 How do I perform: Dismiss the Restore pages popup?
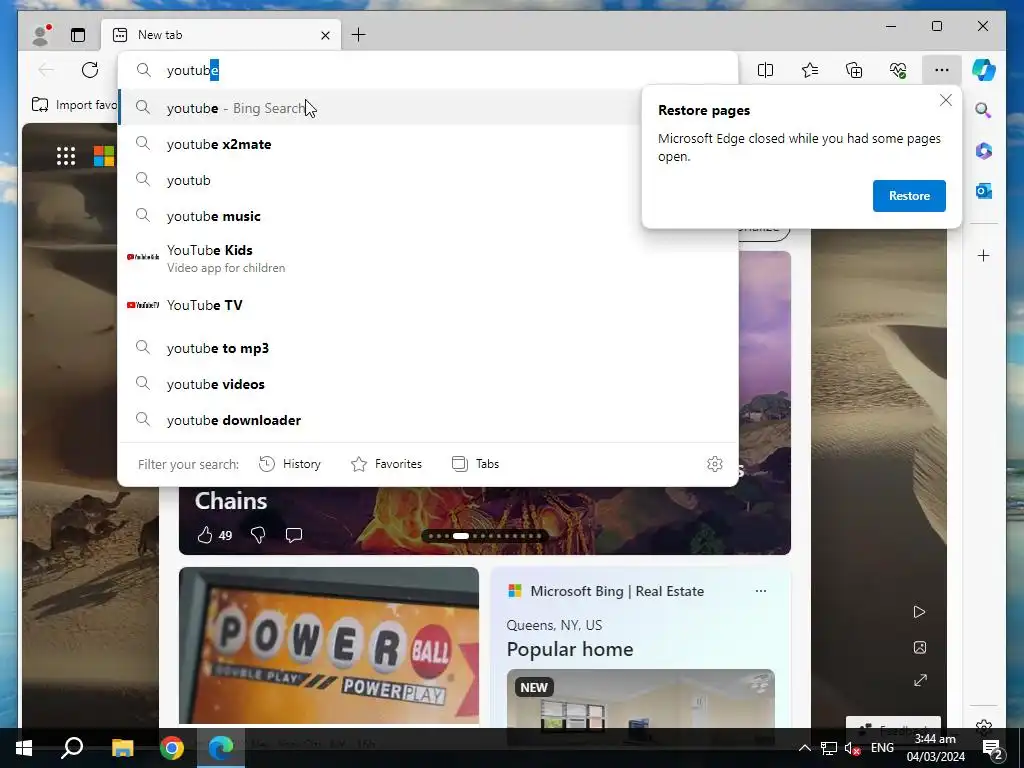(x=946, y=101)
